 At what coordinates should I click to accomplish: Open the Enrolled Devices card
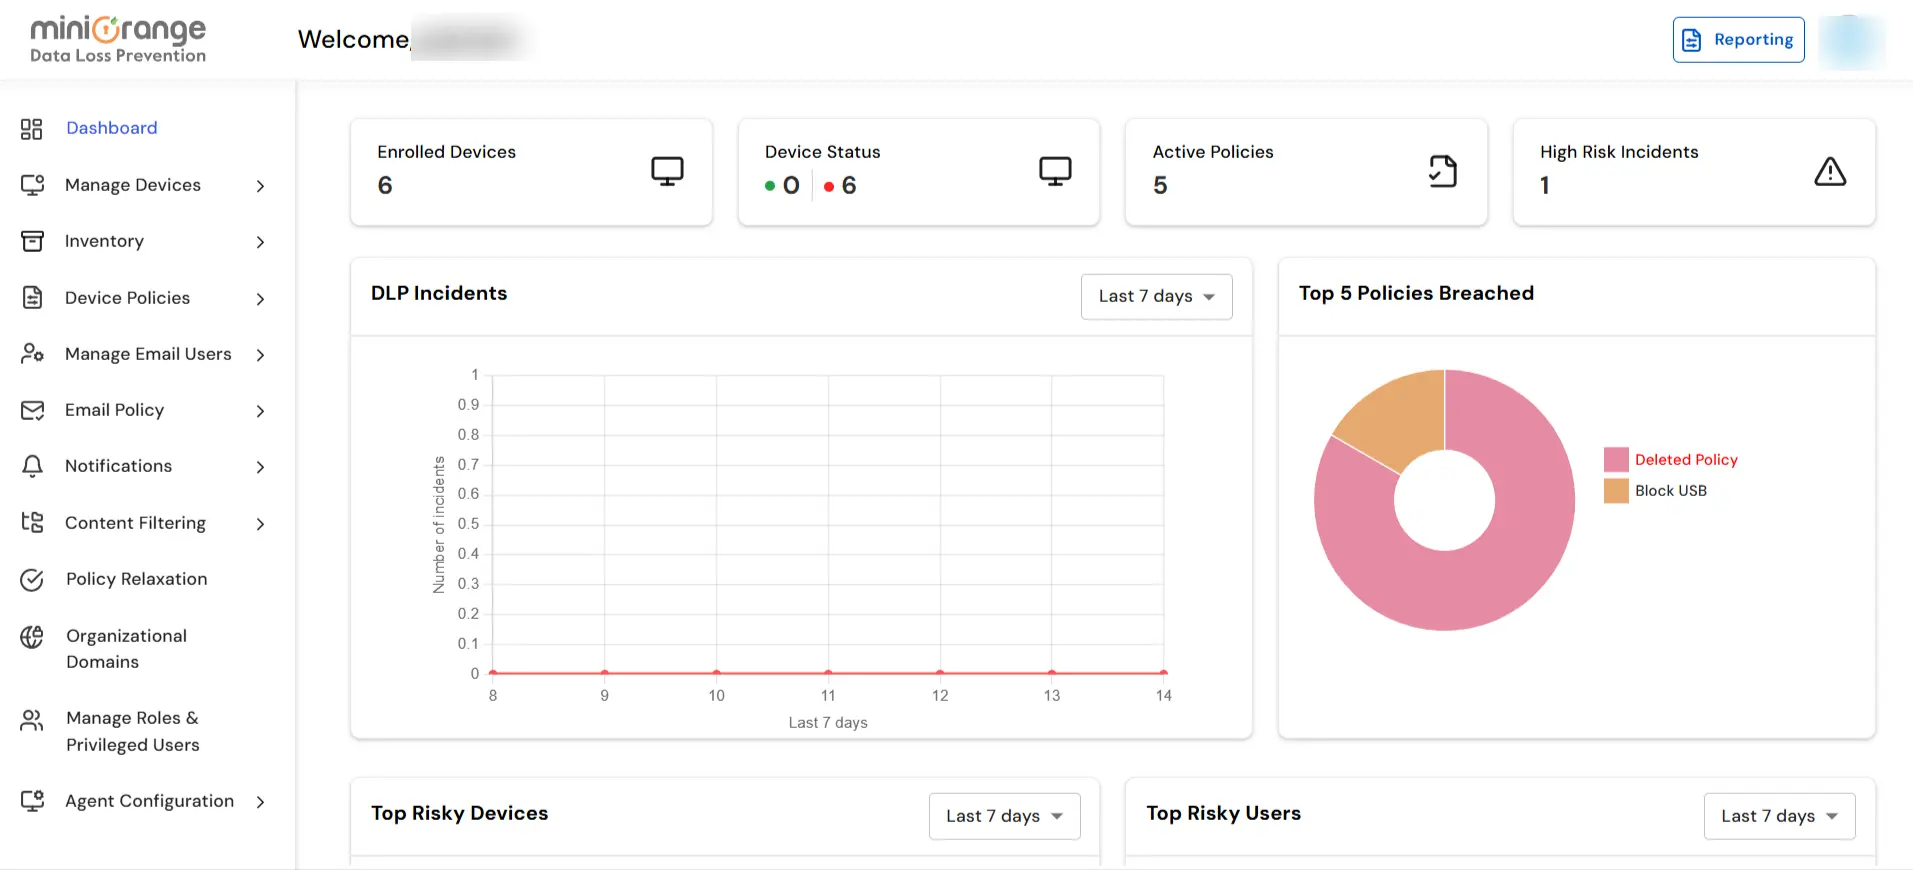[531, 172]
